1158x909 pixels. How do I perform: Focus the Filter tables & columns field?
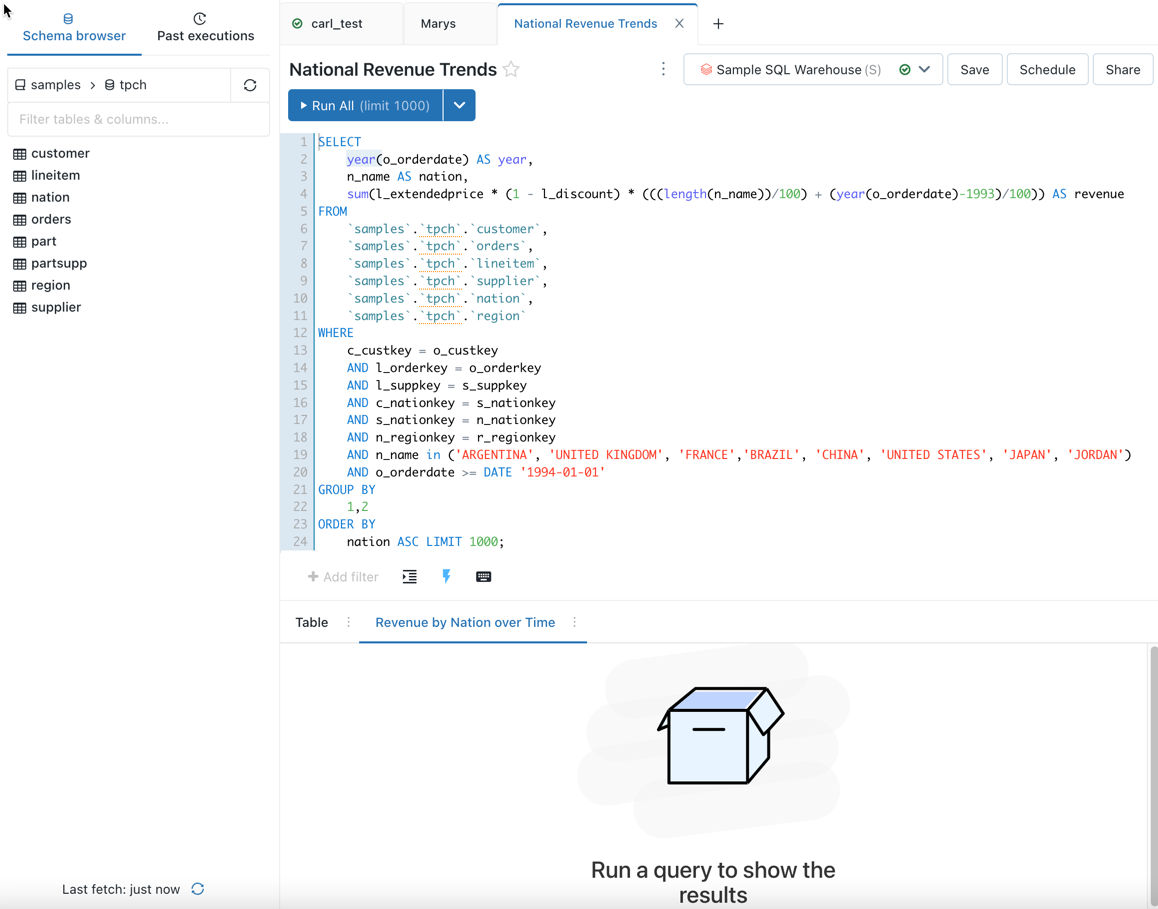[138, 119]
